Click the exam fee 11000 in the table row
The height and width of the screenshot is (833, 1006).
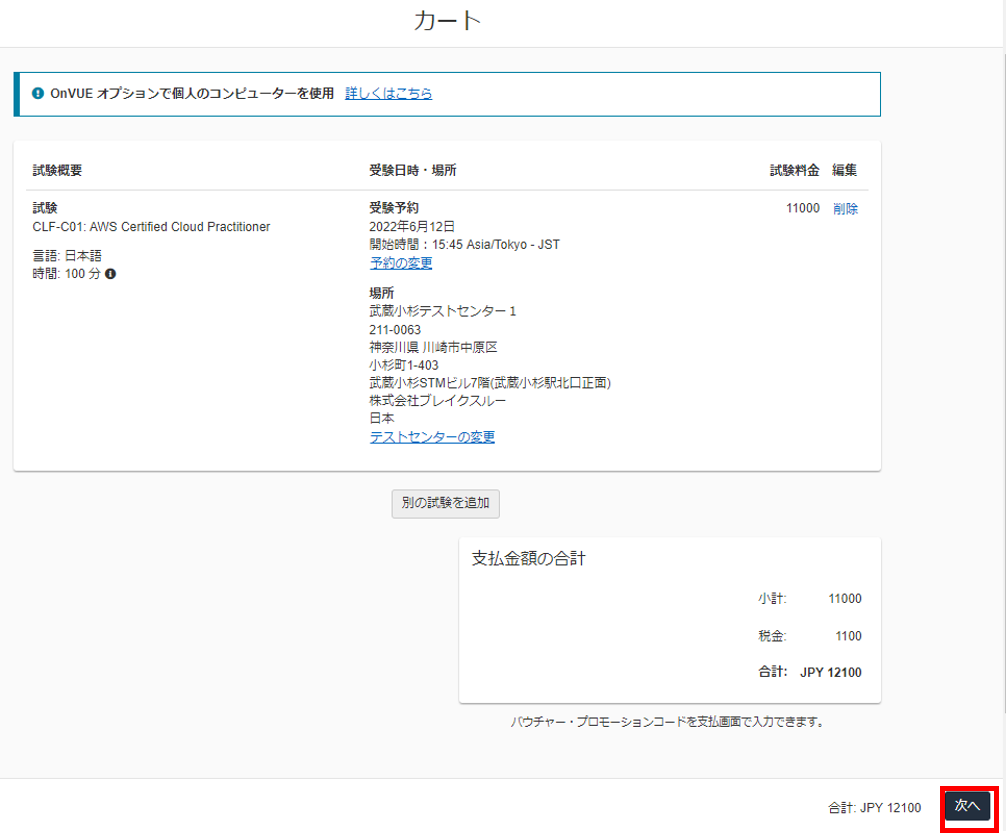(x=803, y=208)
